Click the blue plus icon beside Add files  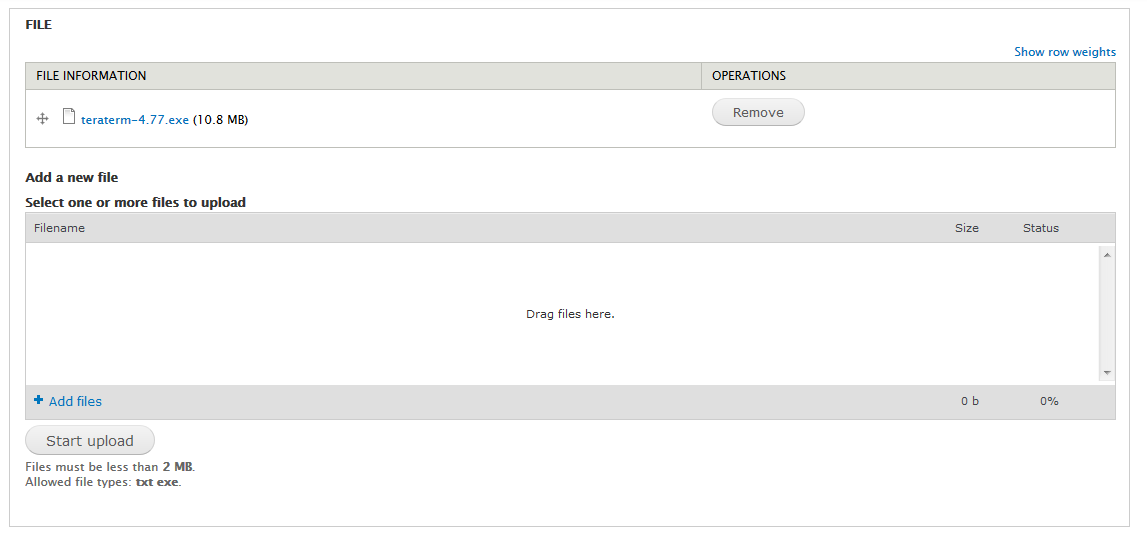(x=39, y=400)
